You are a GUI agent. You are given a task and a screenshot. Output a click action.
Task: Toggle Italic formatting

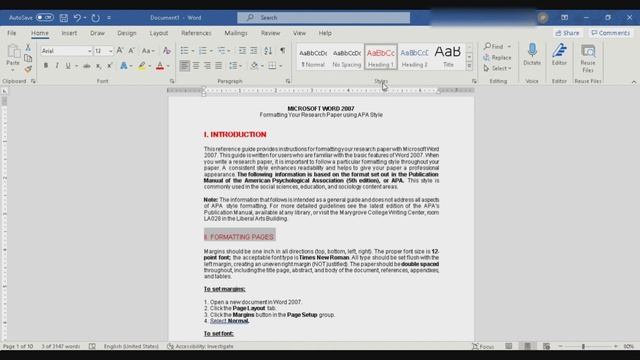tap(57, 66)
